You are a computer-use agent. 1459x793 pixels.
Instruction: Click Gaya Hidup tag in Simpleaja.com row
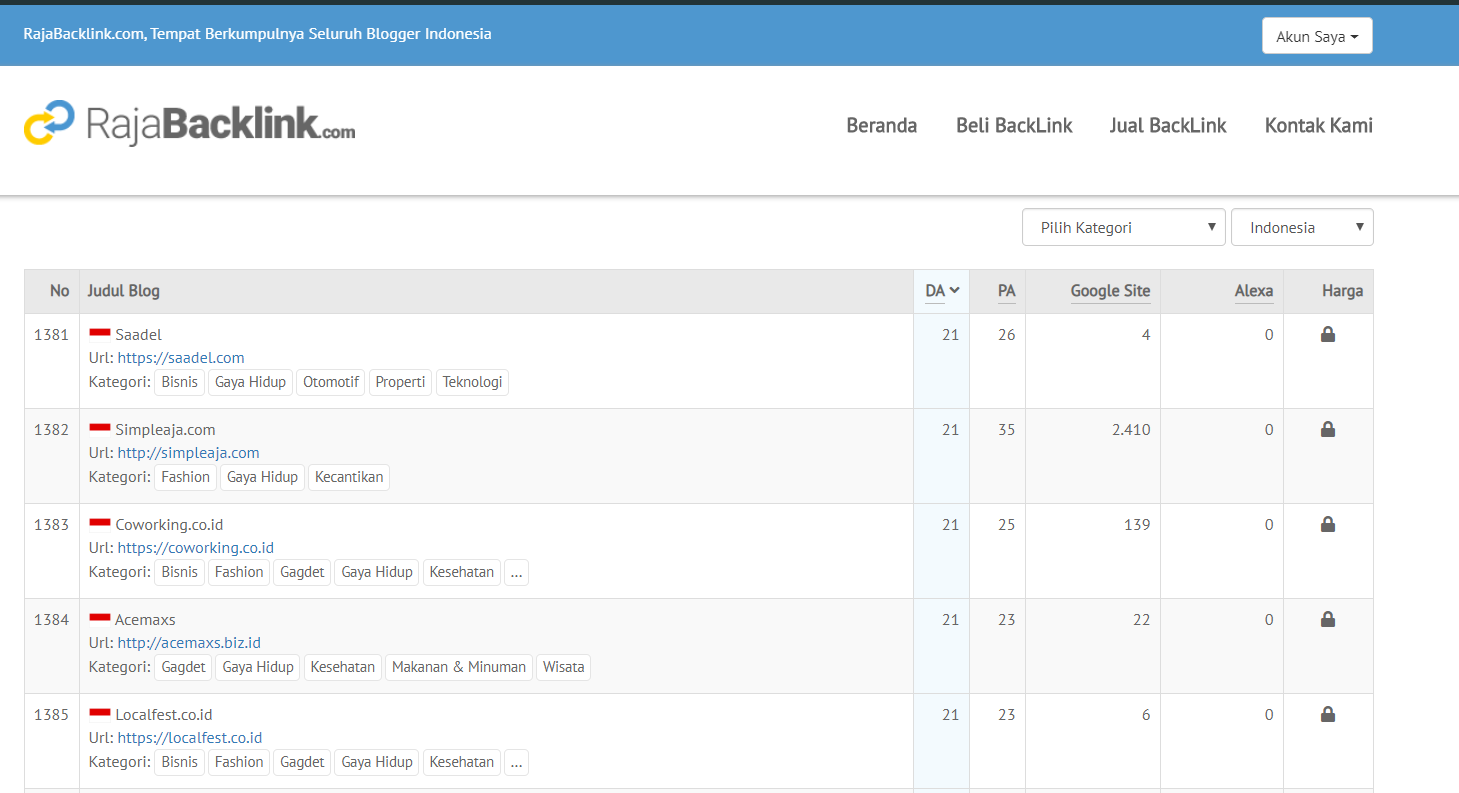[262, 477]
